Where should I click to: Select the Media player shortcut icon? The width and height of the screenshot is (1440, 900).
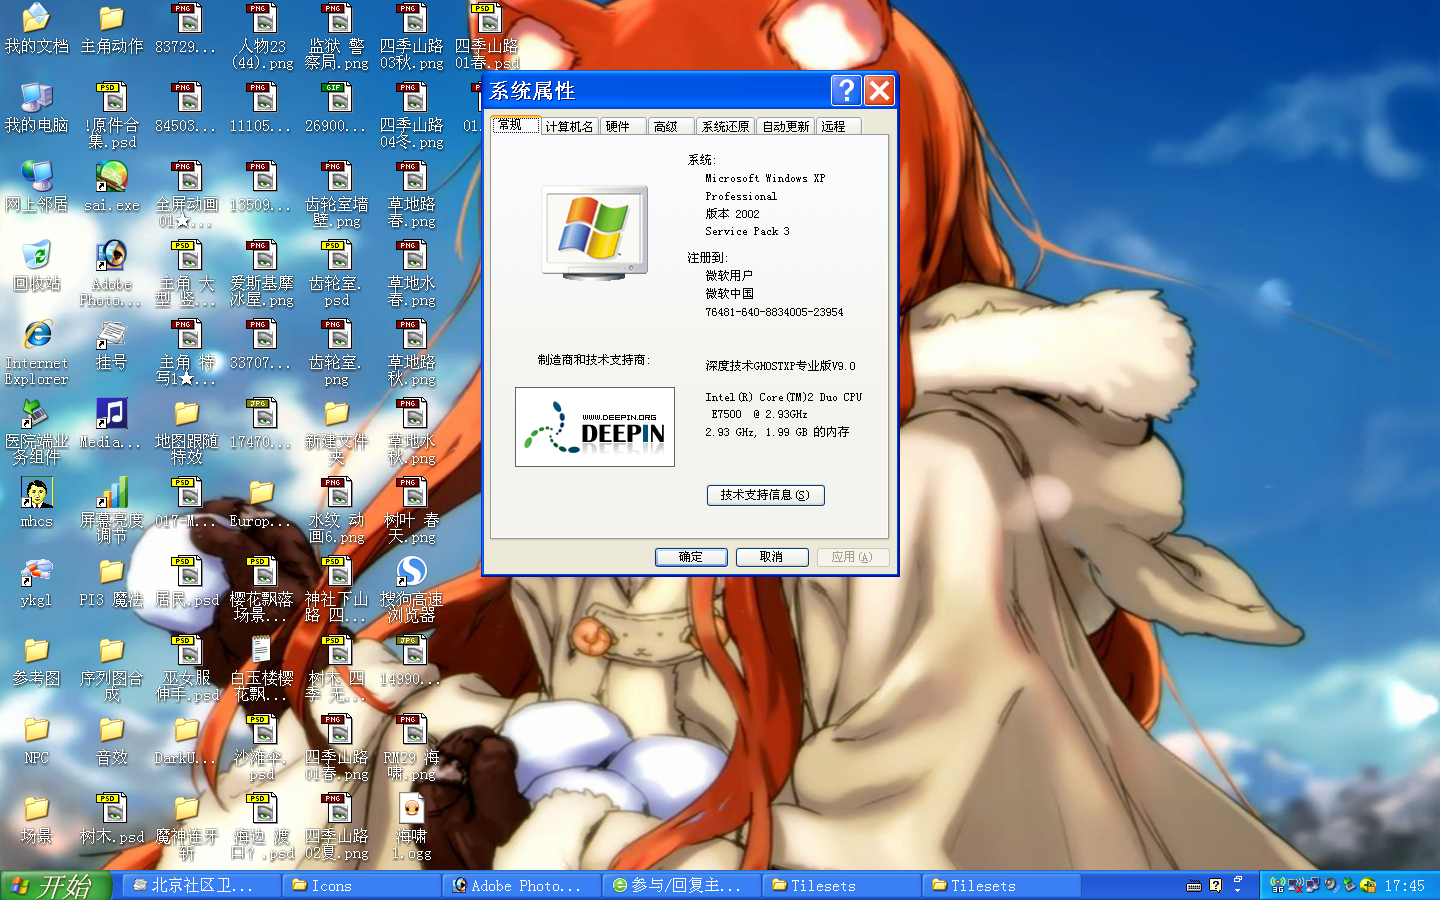(x=111, y=423)
